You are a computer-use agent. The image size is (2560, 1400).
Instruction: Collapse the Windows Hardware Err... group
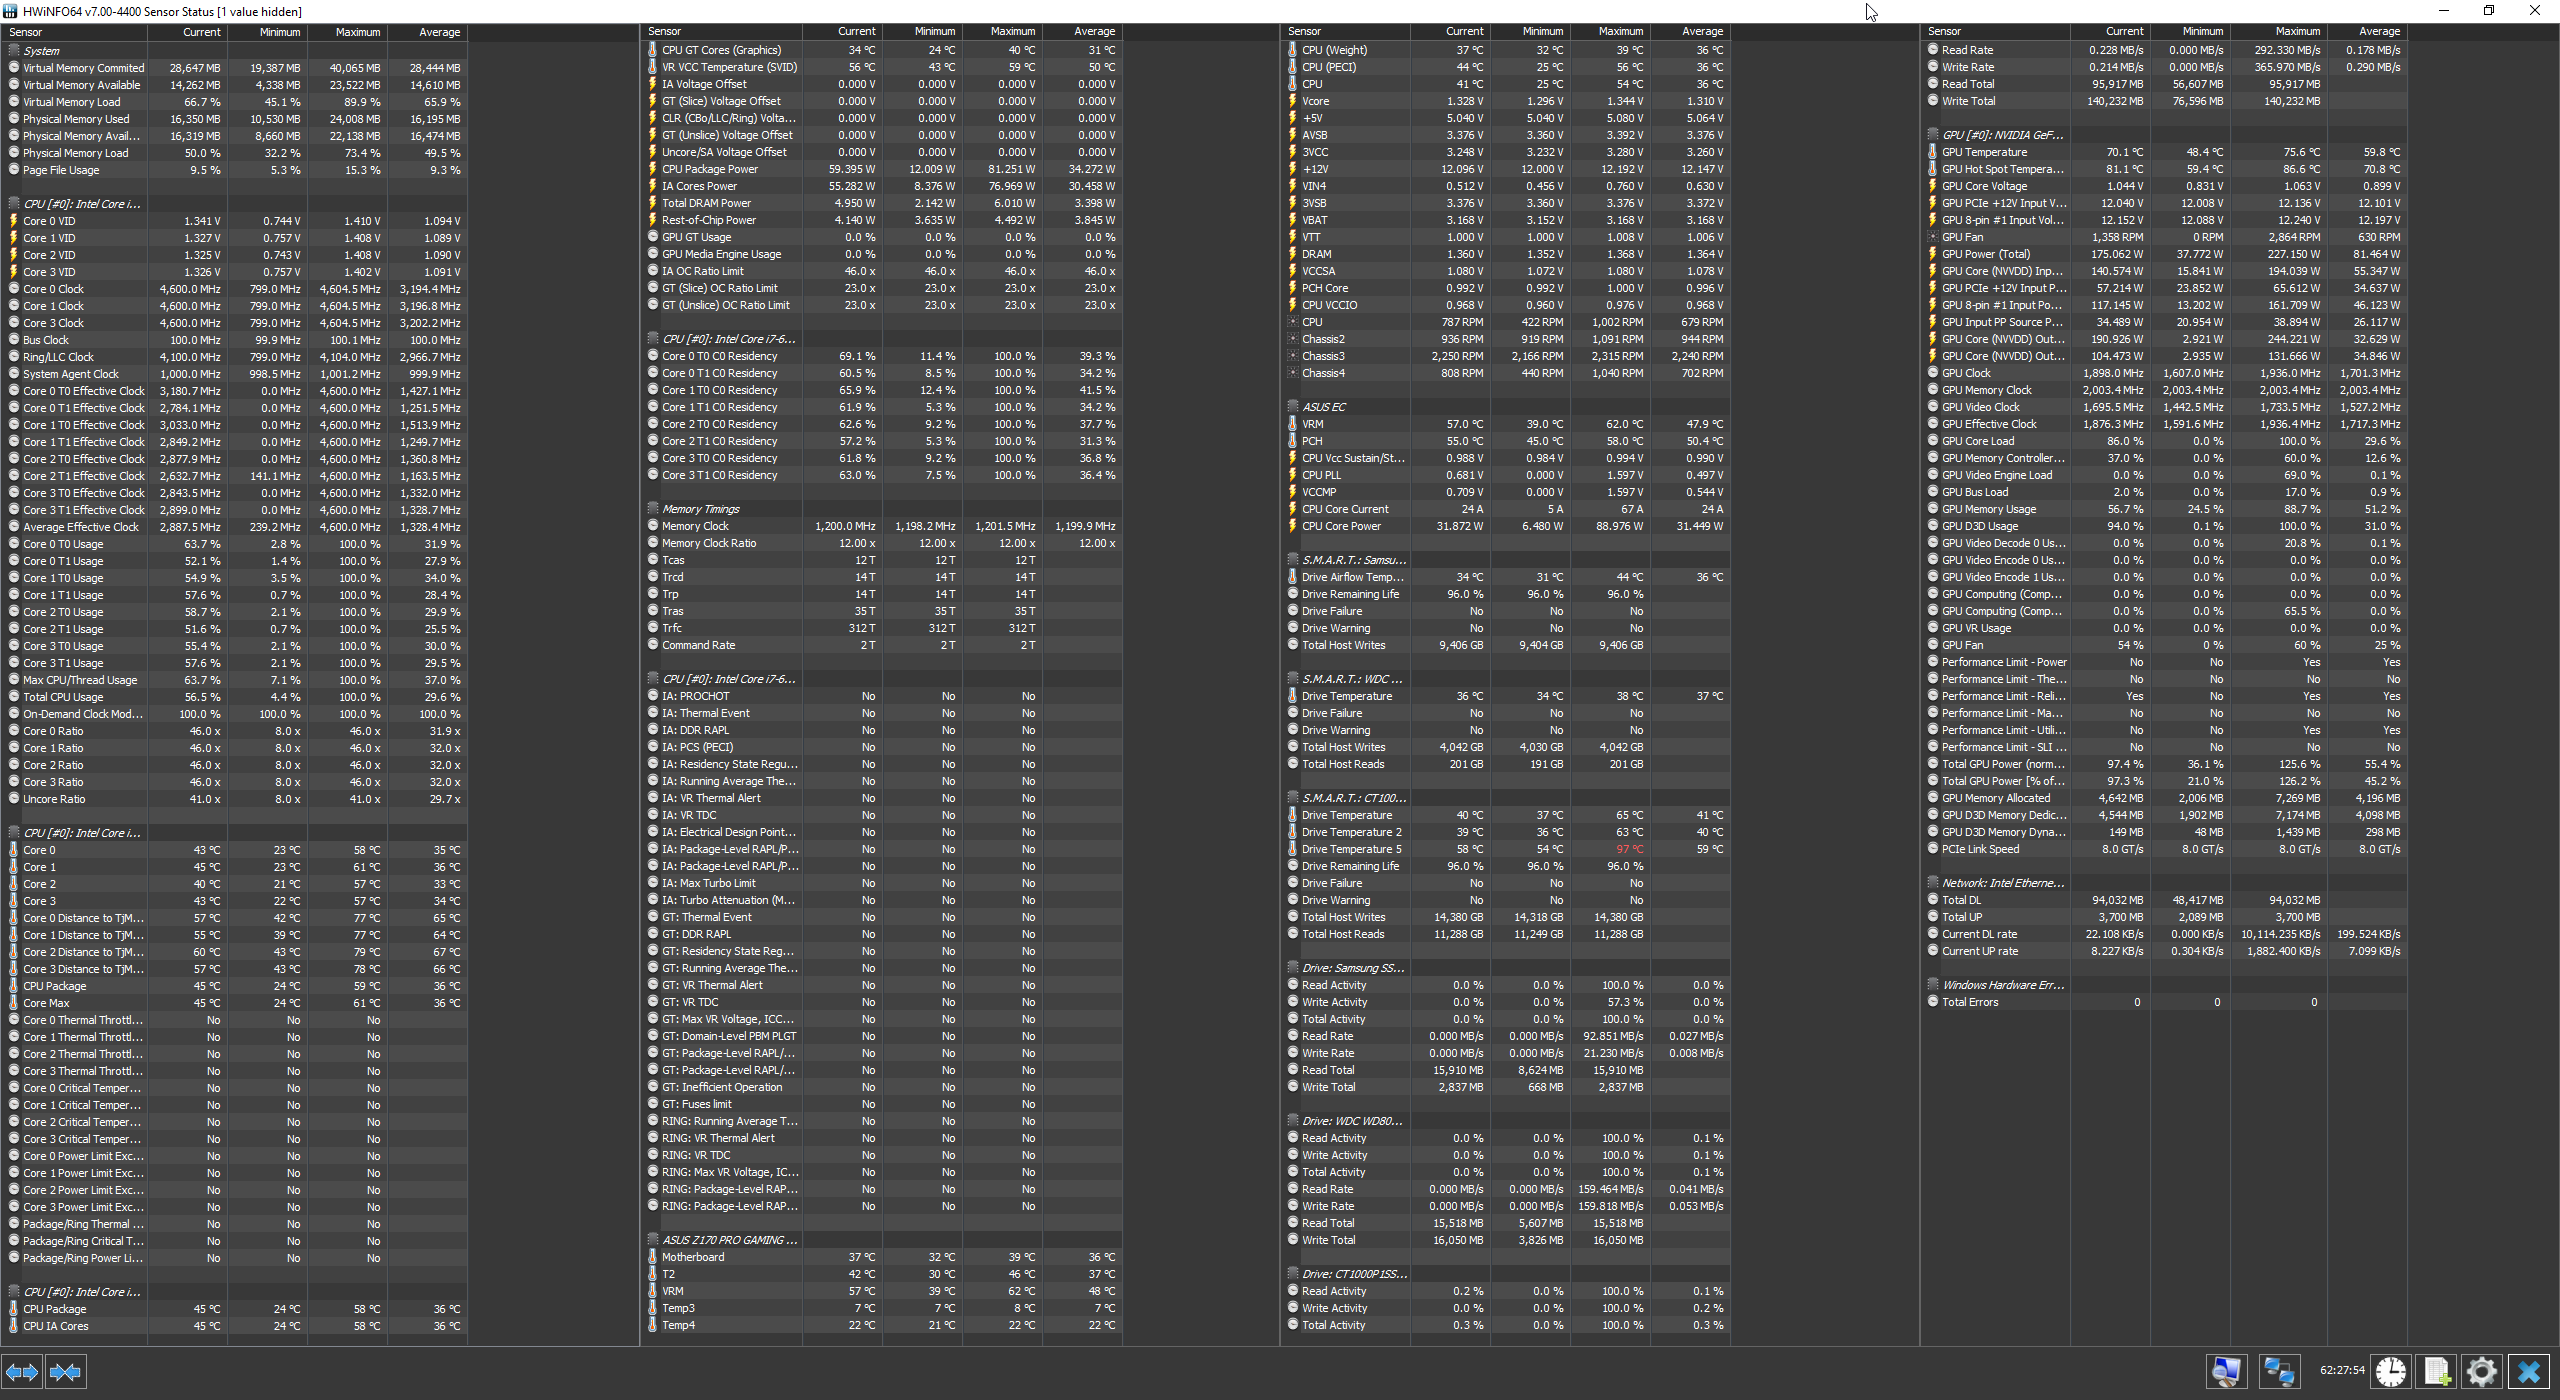coord(2002,985)
